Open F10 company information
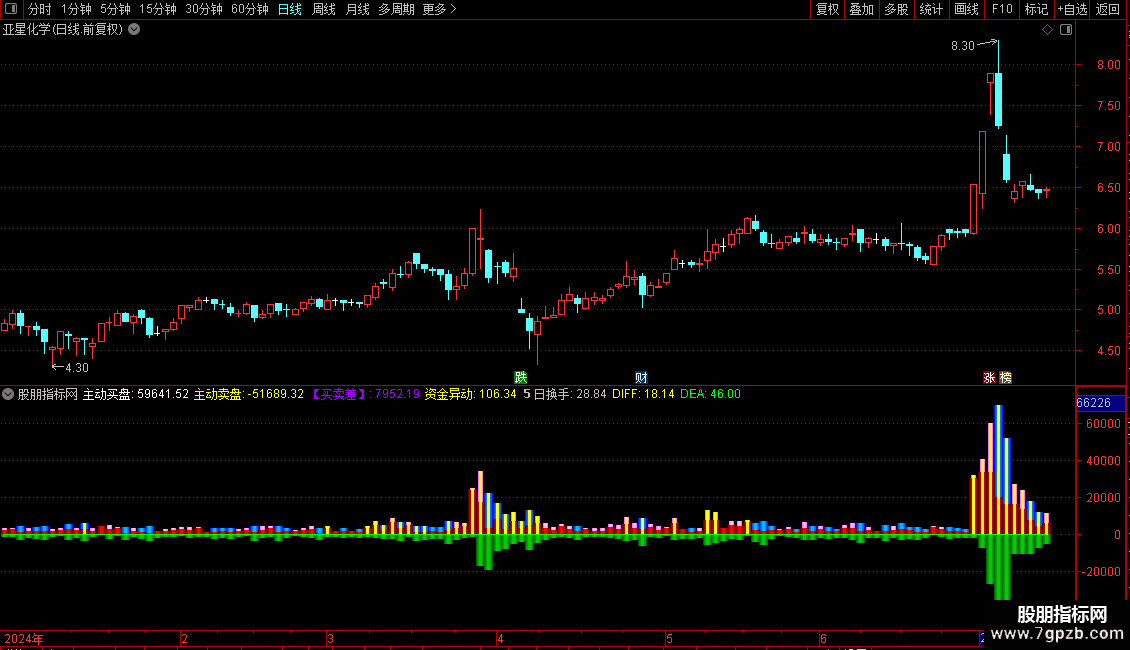 (1002, 9)
